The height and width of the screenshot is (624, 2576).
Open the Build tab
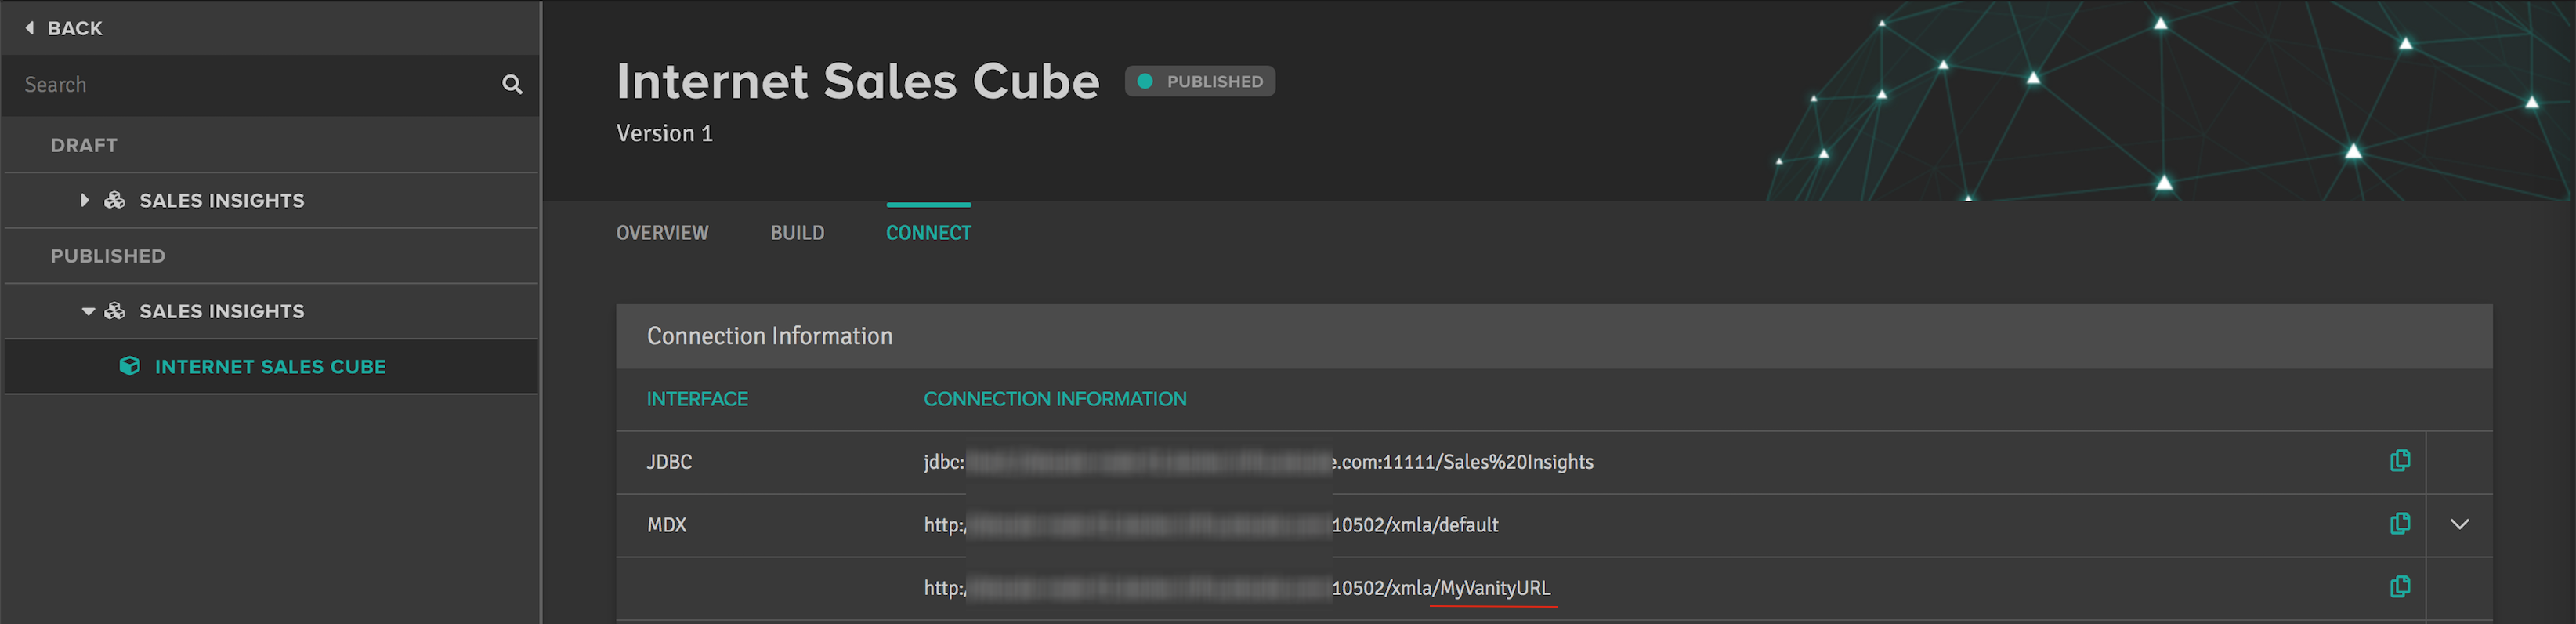(x=797, y=233)
